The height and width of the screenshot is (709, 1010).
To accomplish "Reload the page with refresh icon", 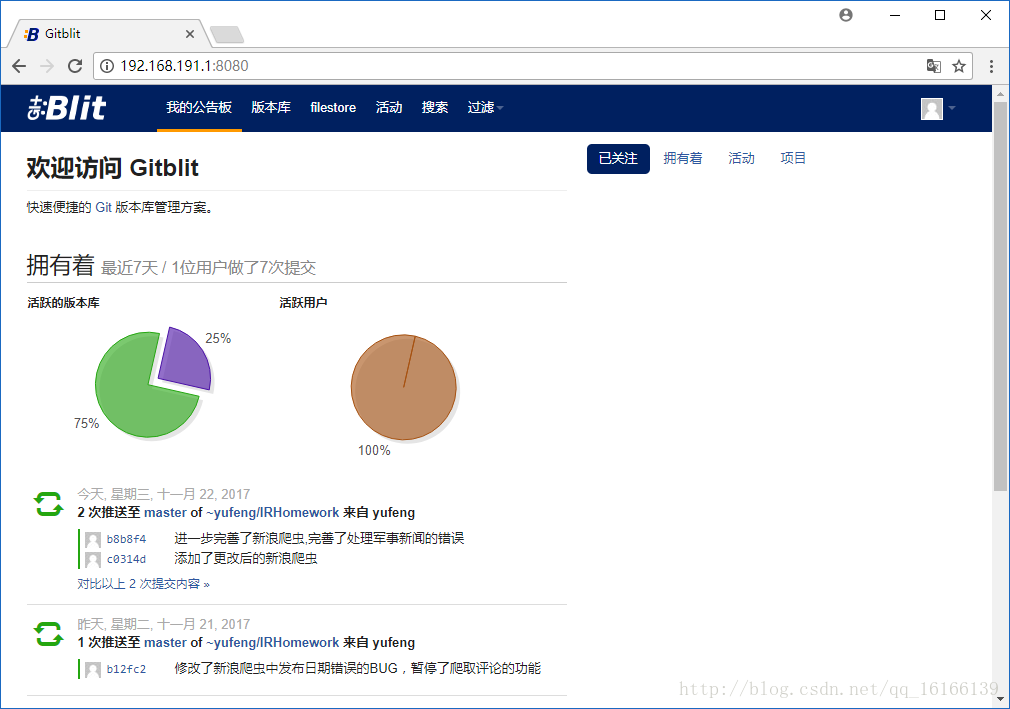I will (x=75, y=66).
